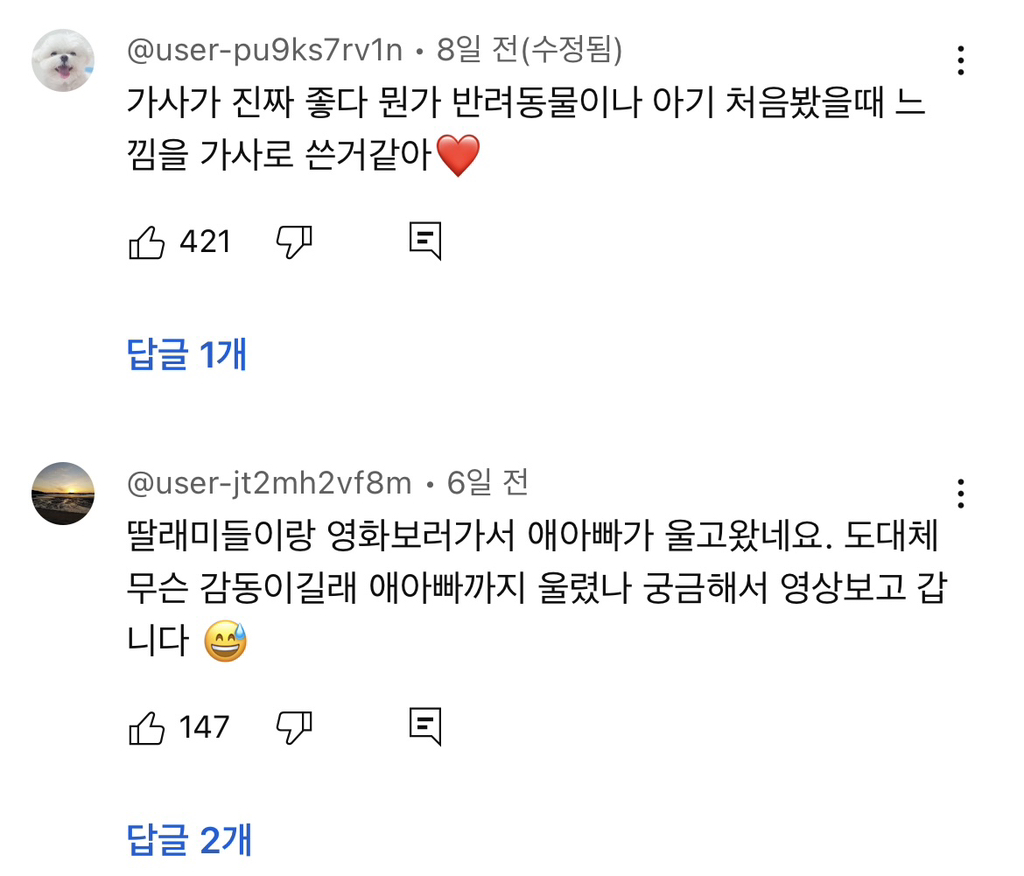The width and height of the screenshot is (1024, 876).
Task: Click the sweating smile emoji
Action: tap(225, 641)
